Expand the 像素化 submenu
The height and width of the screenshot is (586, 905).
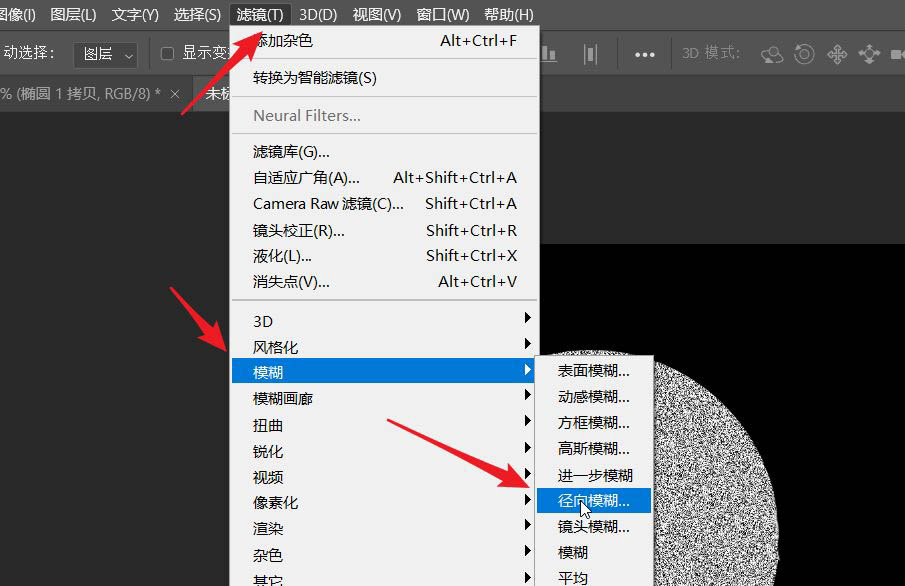[x=384, y=502]
